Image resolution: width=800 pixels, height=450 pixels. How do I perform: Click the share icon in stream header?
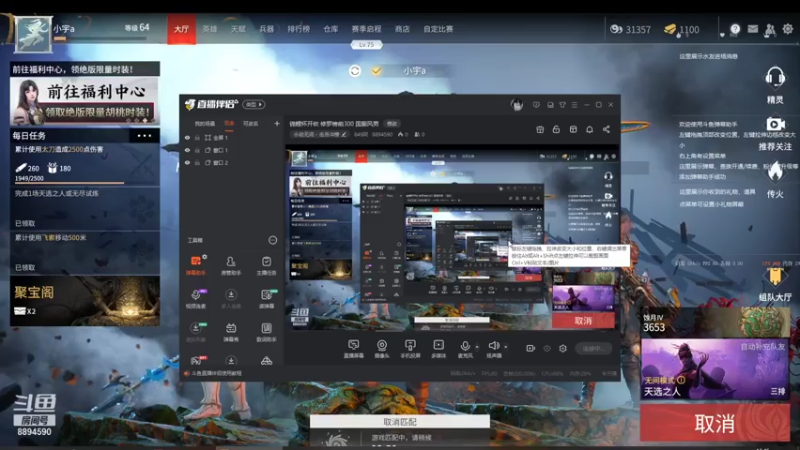(606, 130)
